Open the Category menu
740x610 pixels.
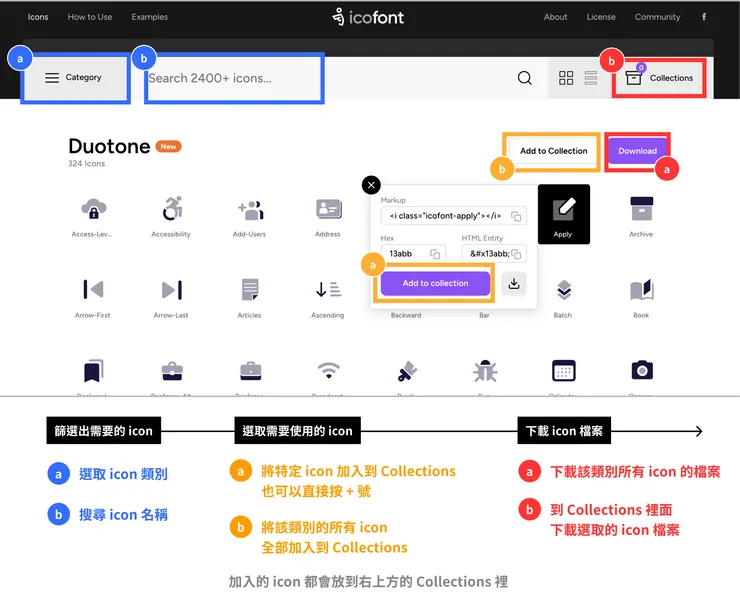pyautogui.click(x=75, y=77)
